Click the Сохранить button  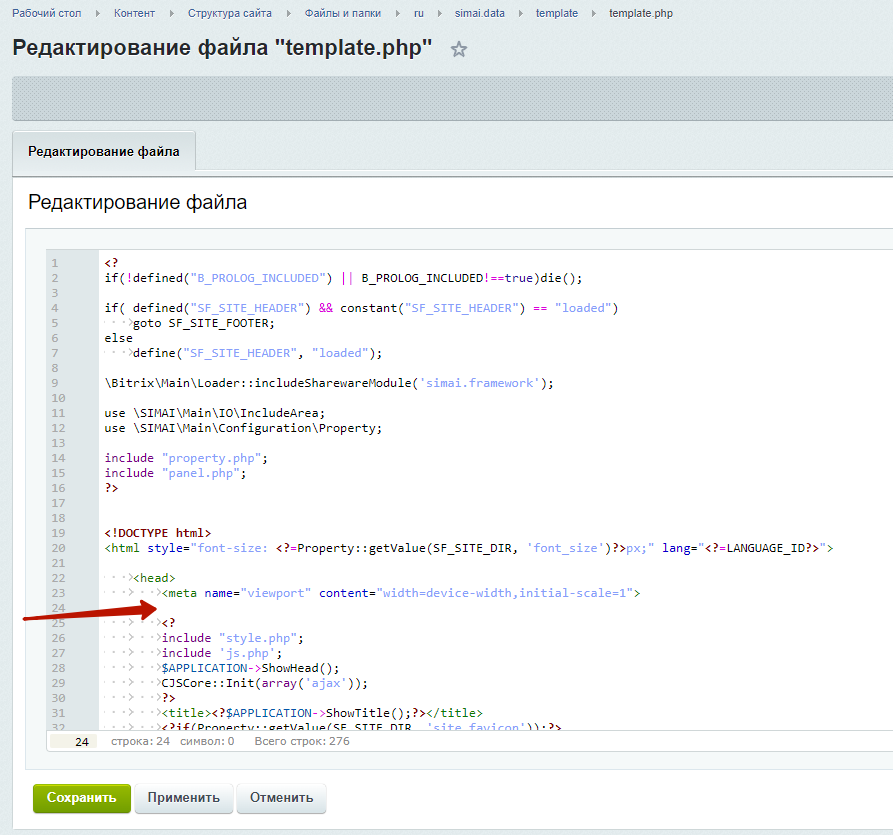pos(82,798)
